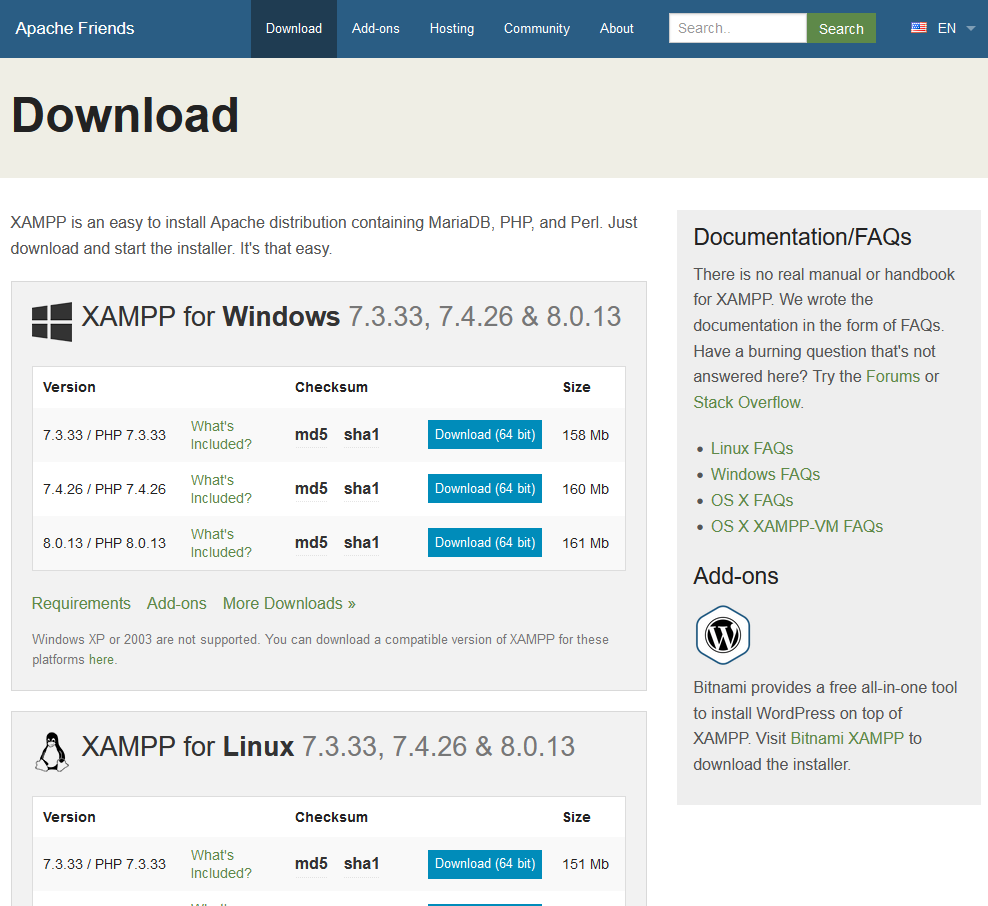Open OS X FAQs link
This screenshot has width=988, height=906.
[x=752, y=500]
